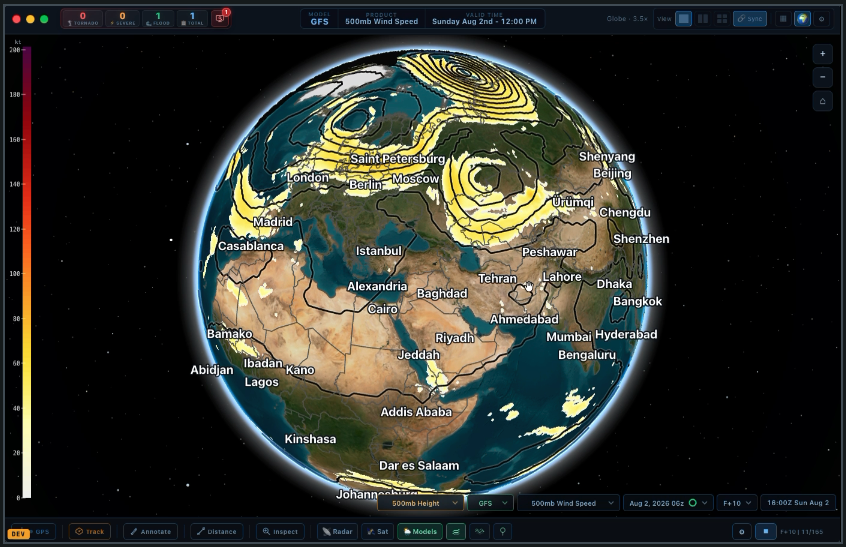Activate the Track tool

point(90,531)
